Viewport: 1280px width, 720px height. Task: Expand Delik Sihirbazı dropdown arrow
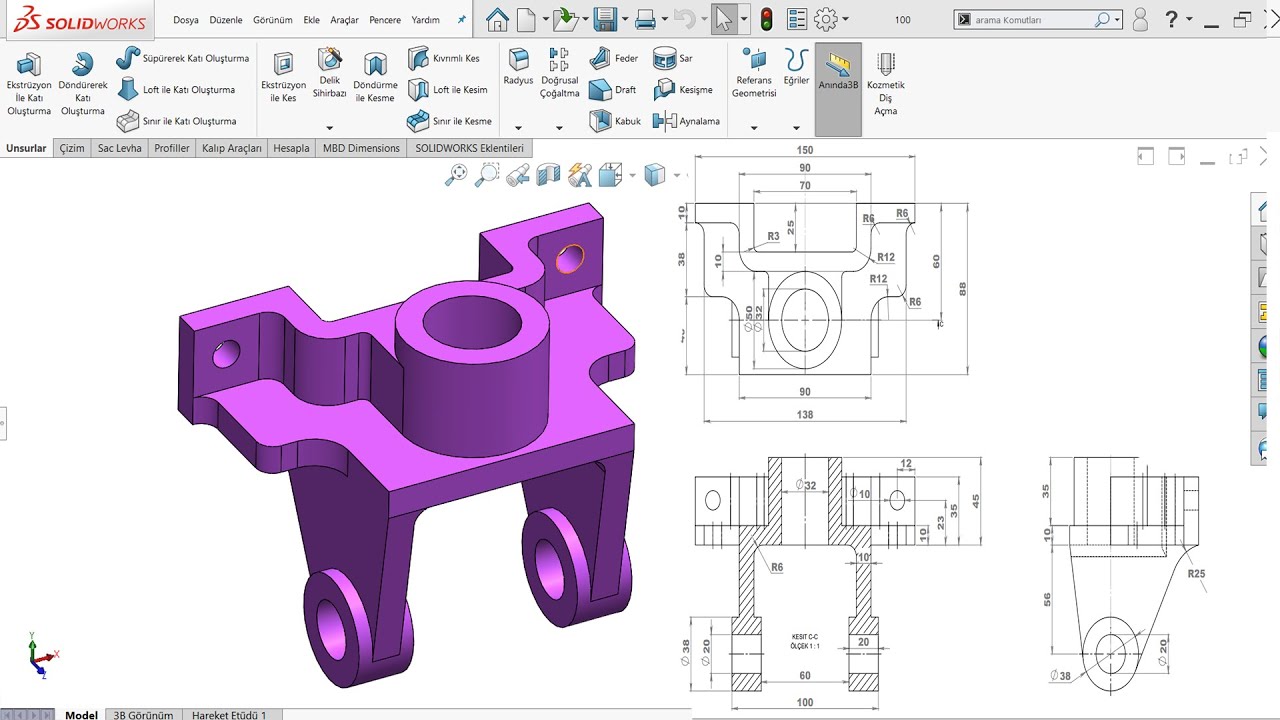[x=329, y=128]
